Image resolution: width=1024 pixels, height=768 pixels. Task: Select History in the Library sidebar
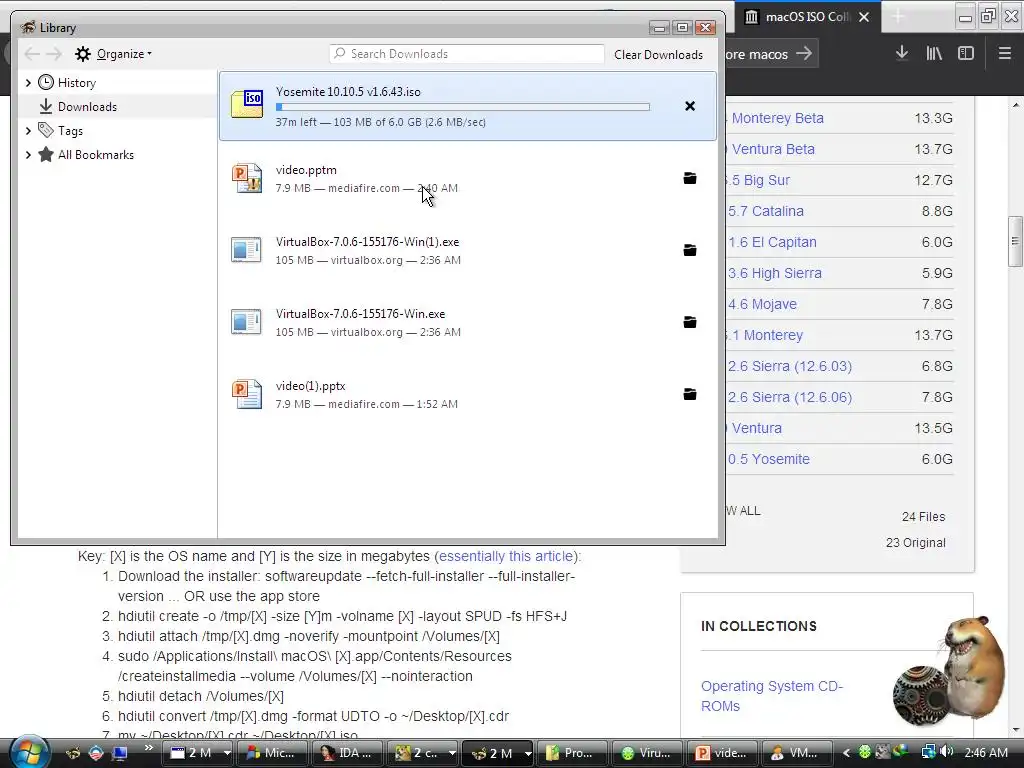click(76, 82)
